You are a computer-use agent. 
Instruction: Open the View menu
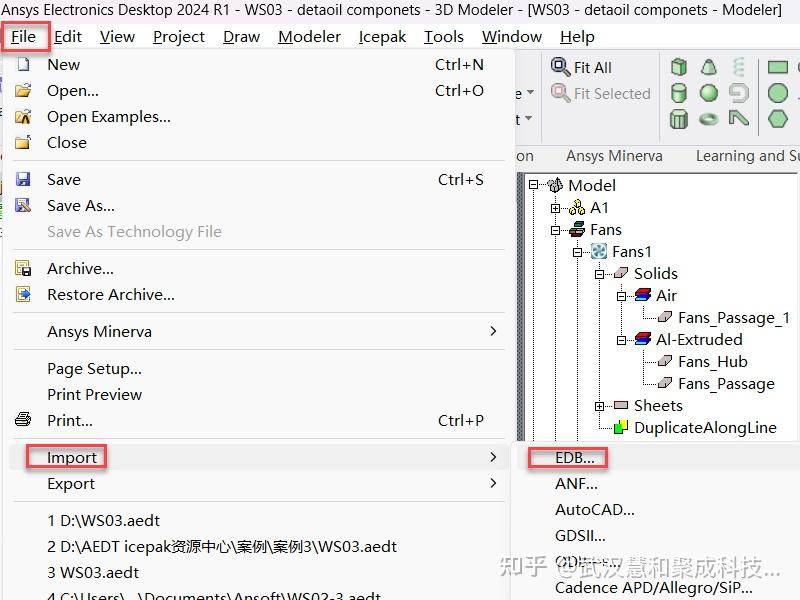pyautogui.click(x=117, y=37)
